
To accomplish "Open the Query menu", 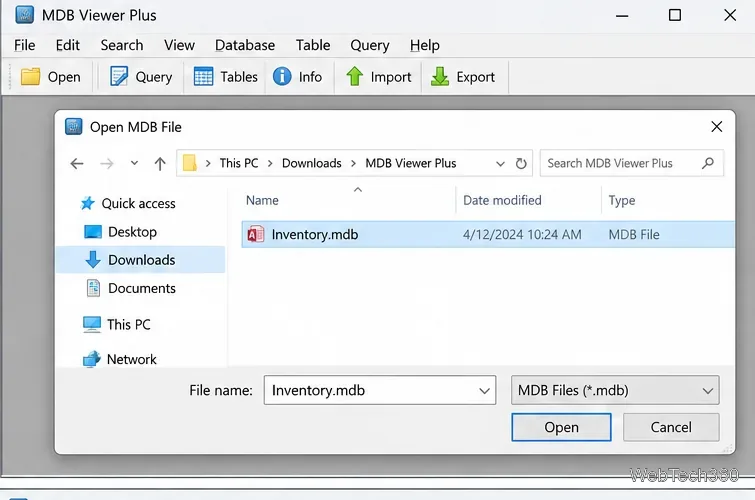I will [370, 45].
